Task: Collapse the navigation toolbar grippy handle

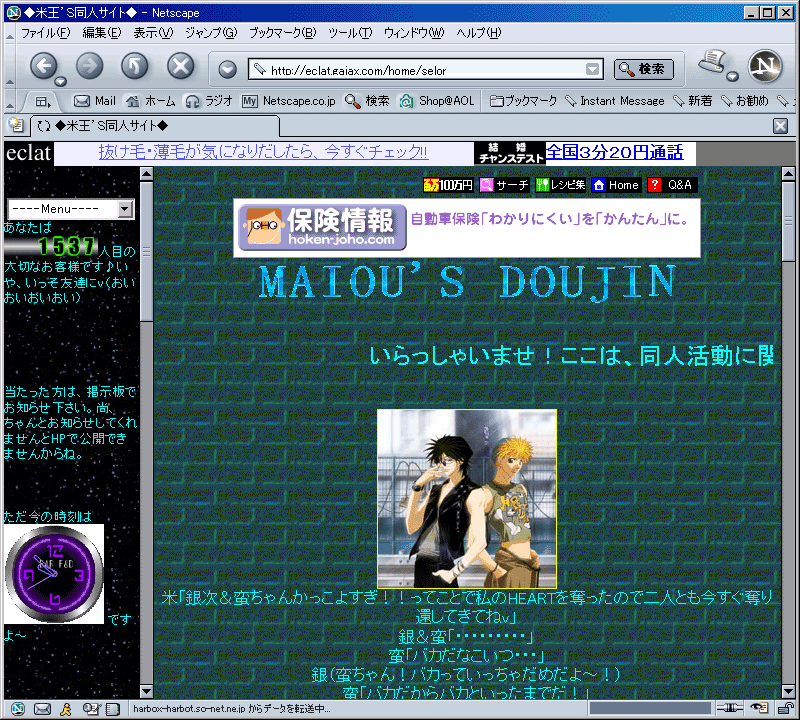Action: tap(10, 66)
